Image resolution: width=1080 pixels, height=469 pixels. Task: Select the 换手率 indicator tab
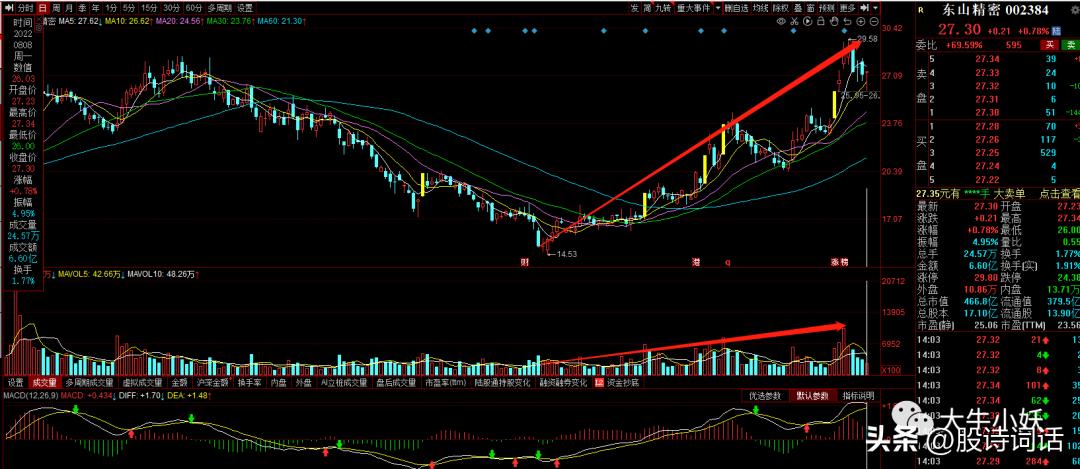250,382
